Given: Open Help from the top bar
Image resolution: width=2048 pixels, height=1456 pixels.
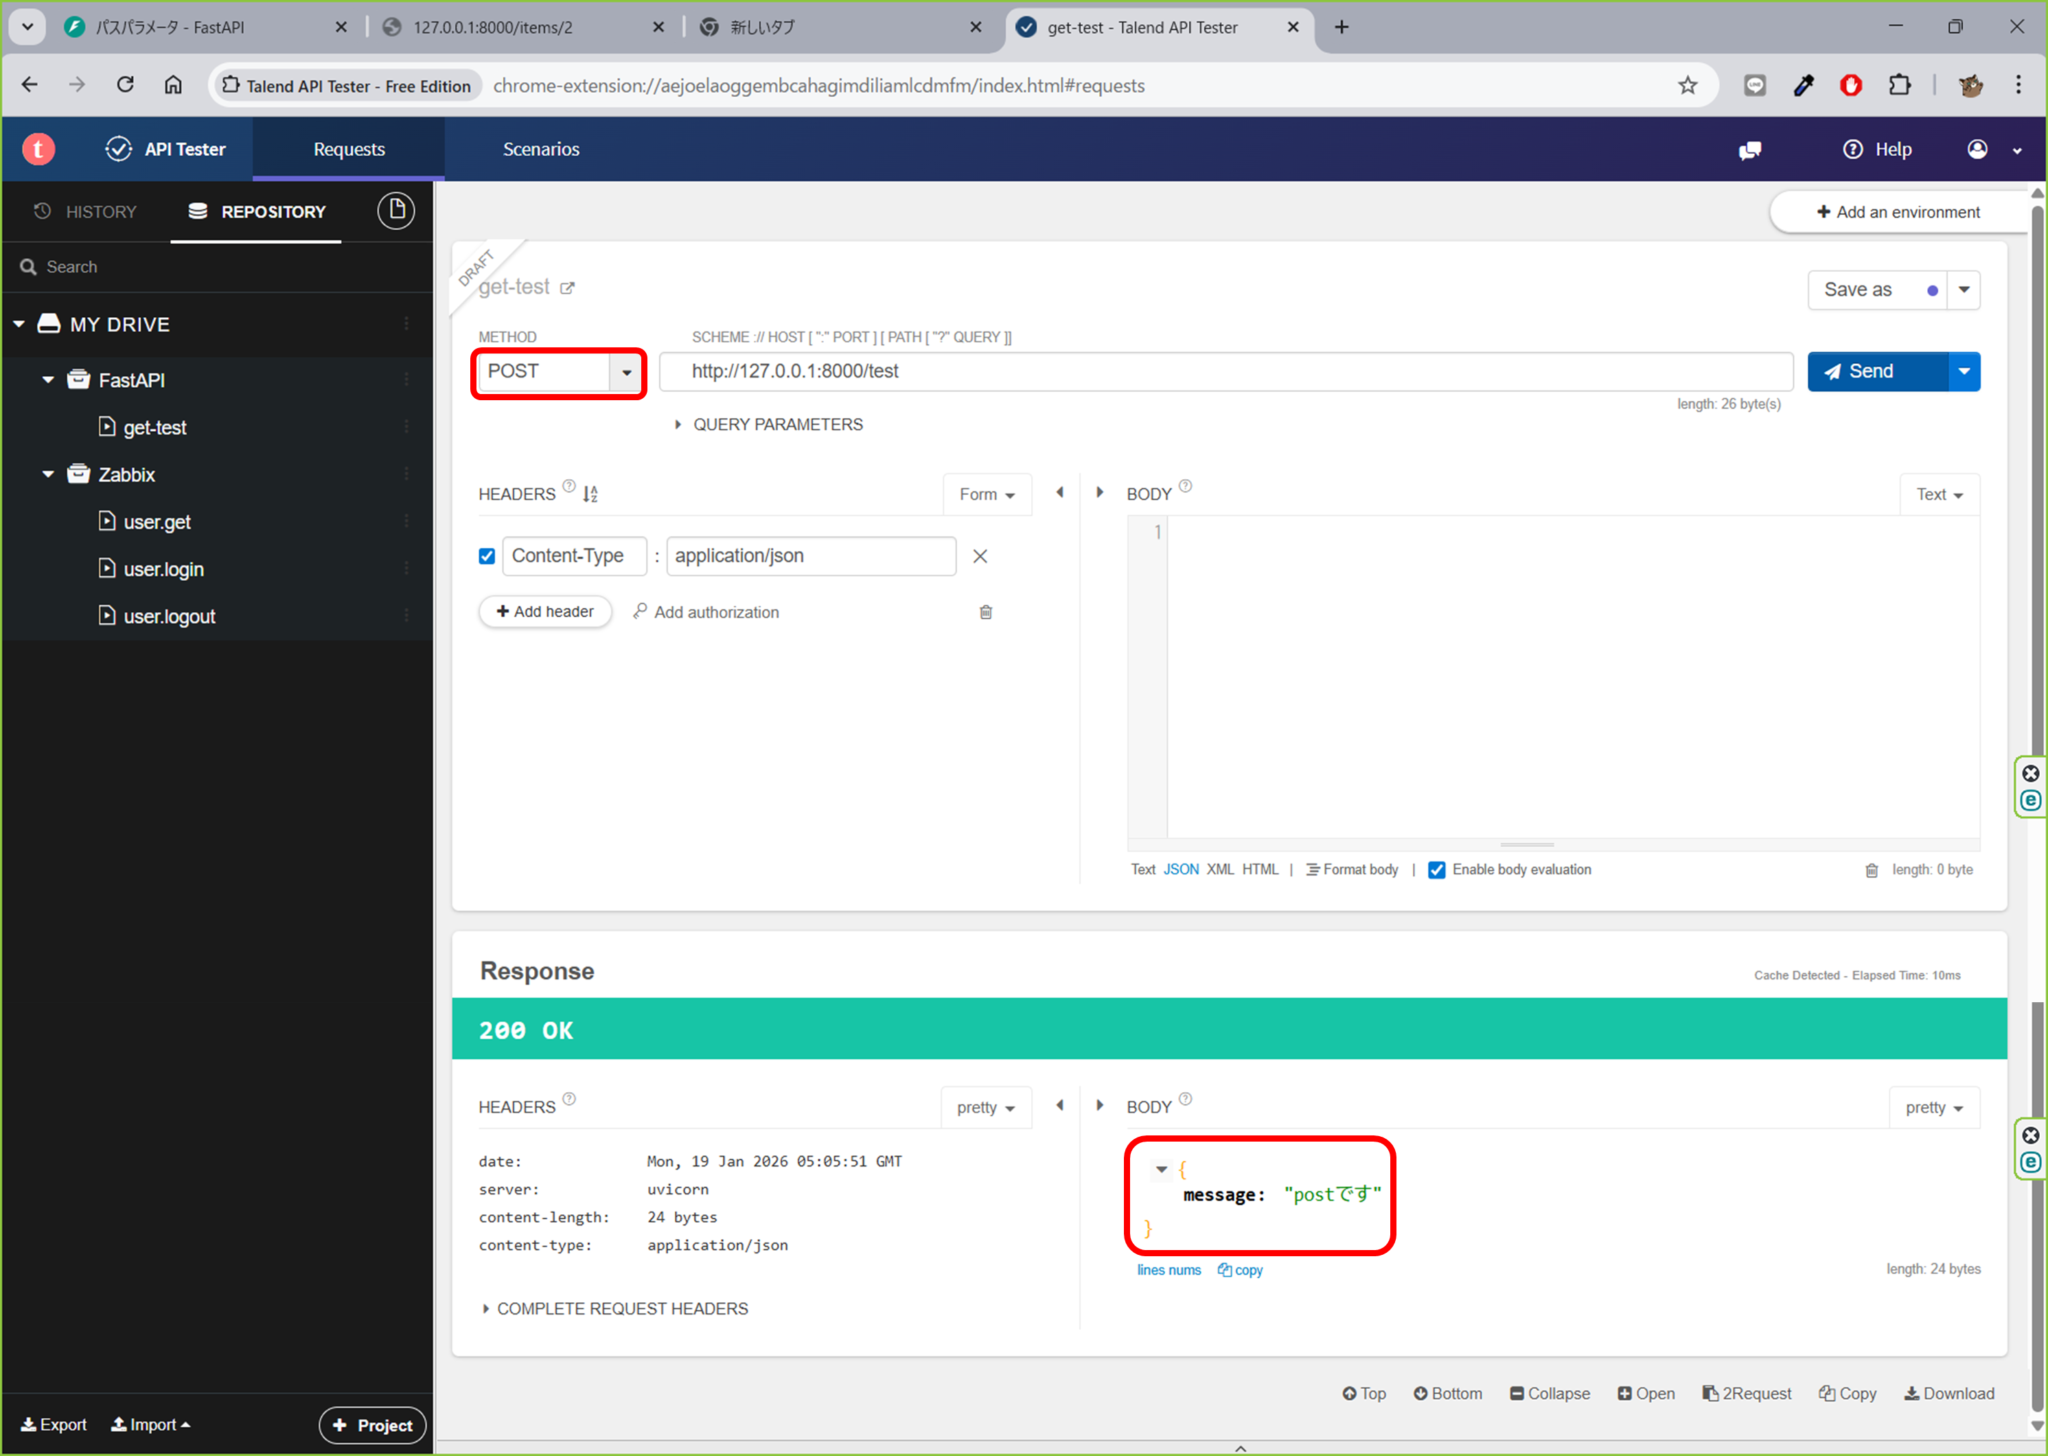Looking at the screenshot, I should pyautogui.click(x=1877, y=149).
